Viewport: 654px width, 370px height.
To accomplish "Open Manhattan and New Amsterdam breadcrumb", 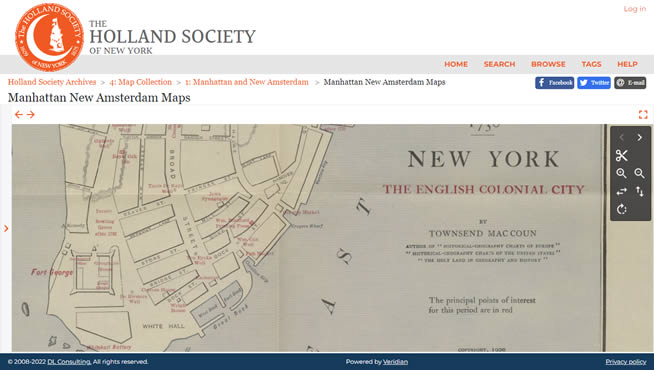I will [x=247, y=82].
